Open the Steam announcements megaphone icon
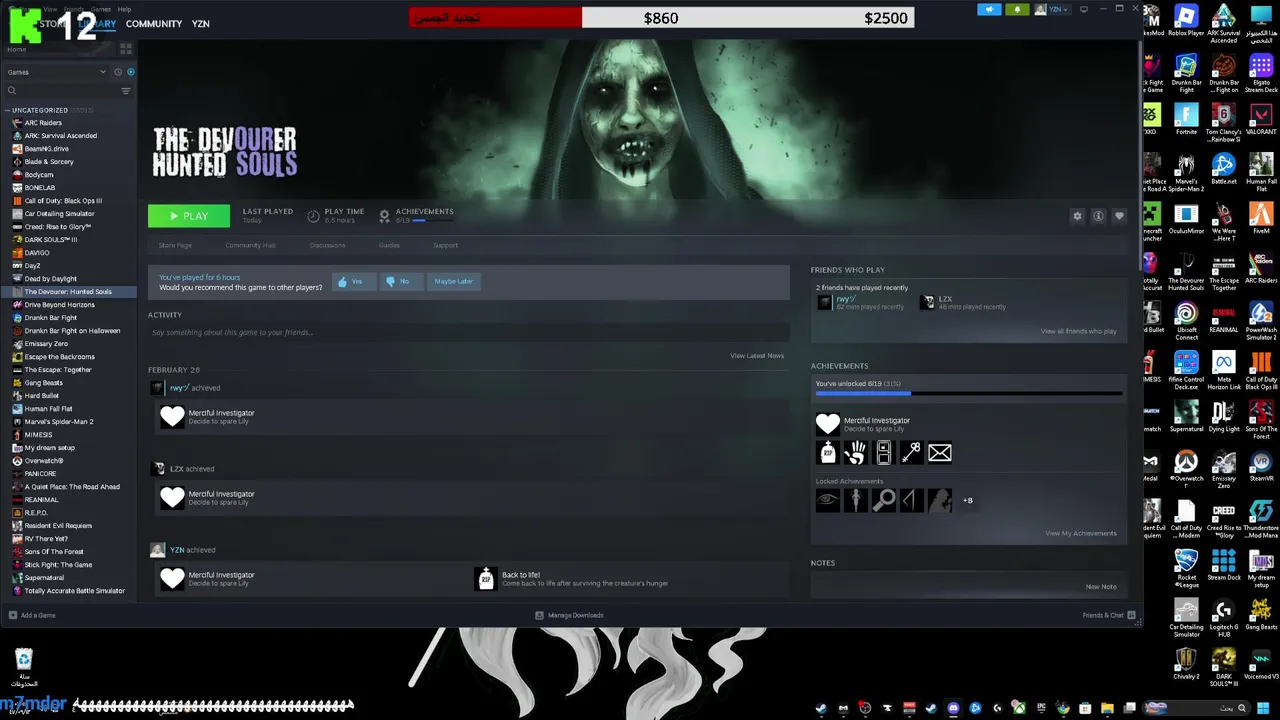 point(989,10)
